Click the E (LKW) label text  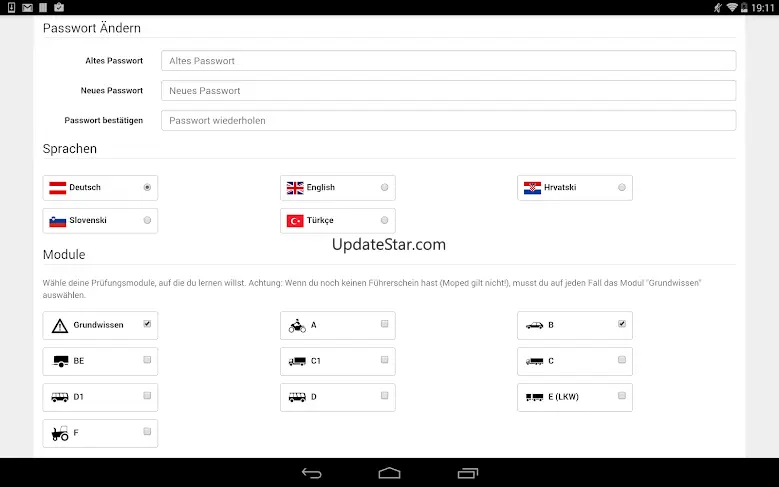click(x=563, y=397)
